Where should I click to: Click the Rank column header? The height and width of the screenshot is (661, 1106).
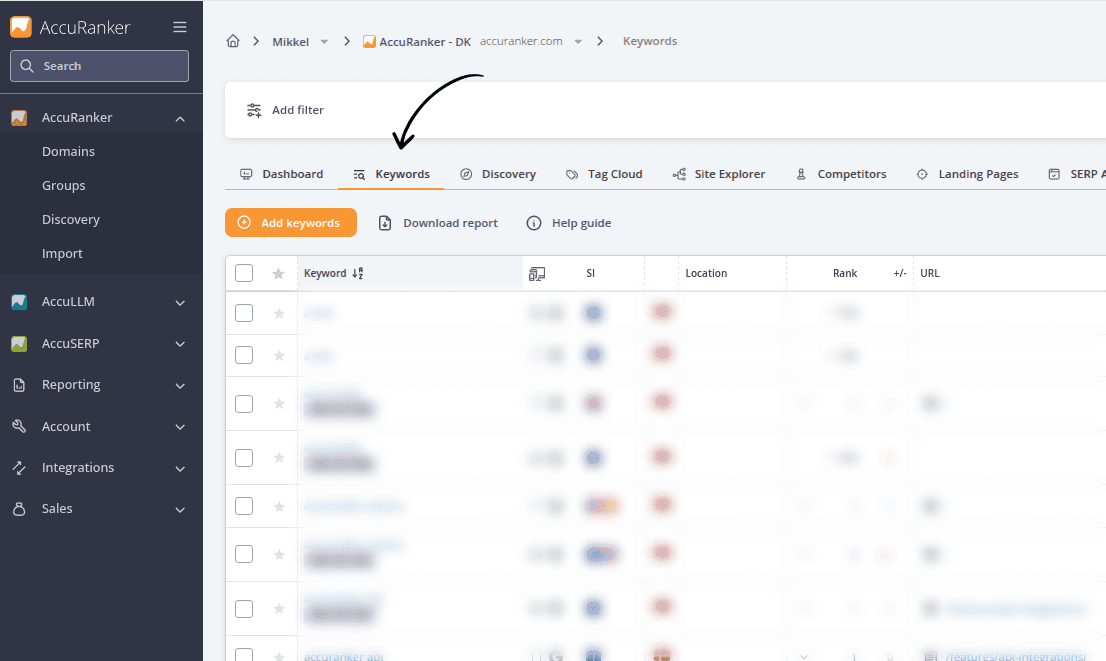[845, 273]
